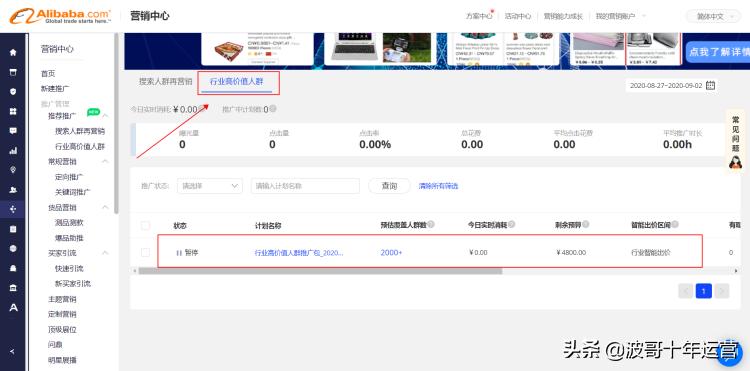Viewport: 750px width, 371px height.
Task: Click the left menu's vertical scrollbar
Action: [x=116, y=124]
